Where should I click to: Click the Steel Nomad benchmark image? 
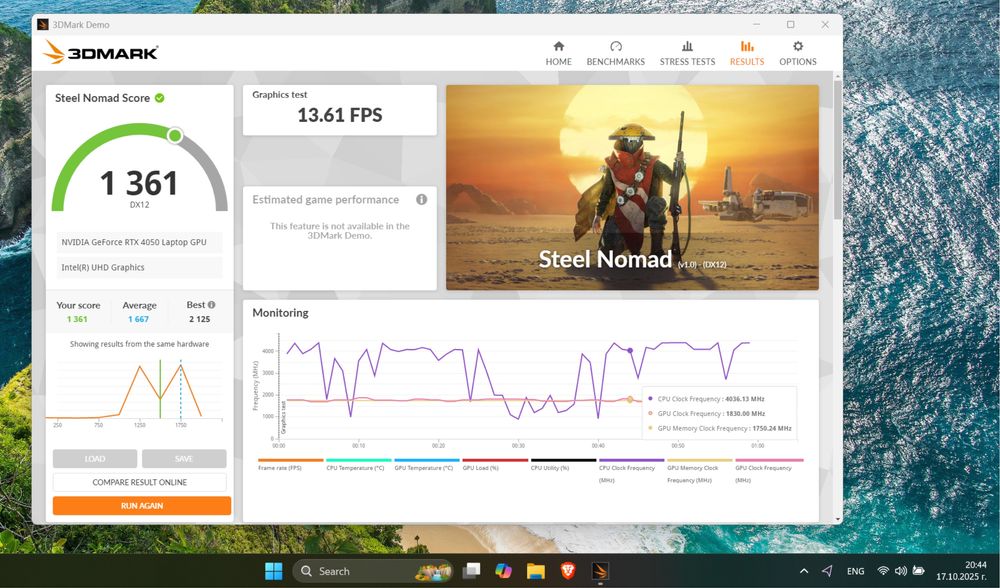click(632, 187)
